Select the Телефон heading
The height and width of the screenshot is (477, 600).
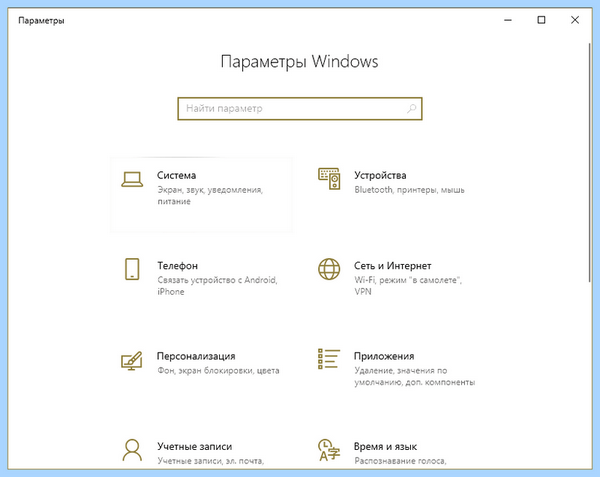(178, 265)
